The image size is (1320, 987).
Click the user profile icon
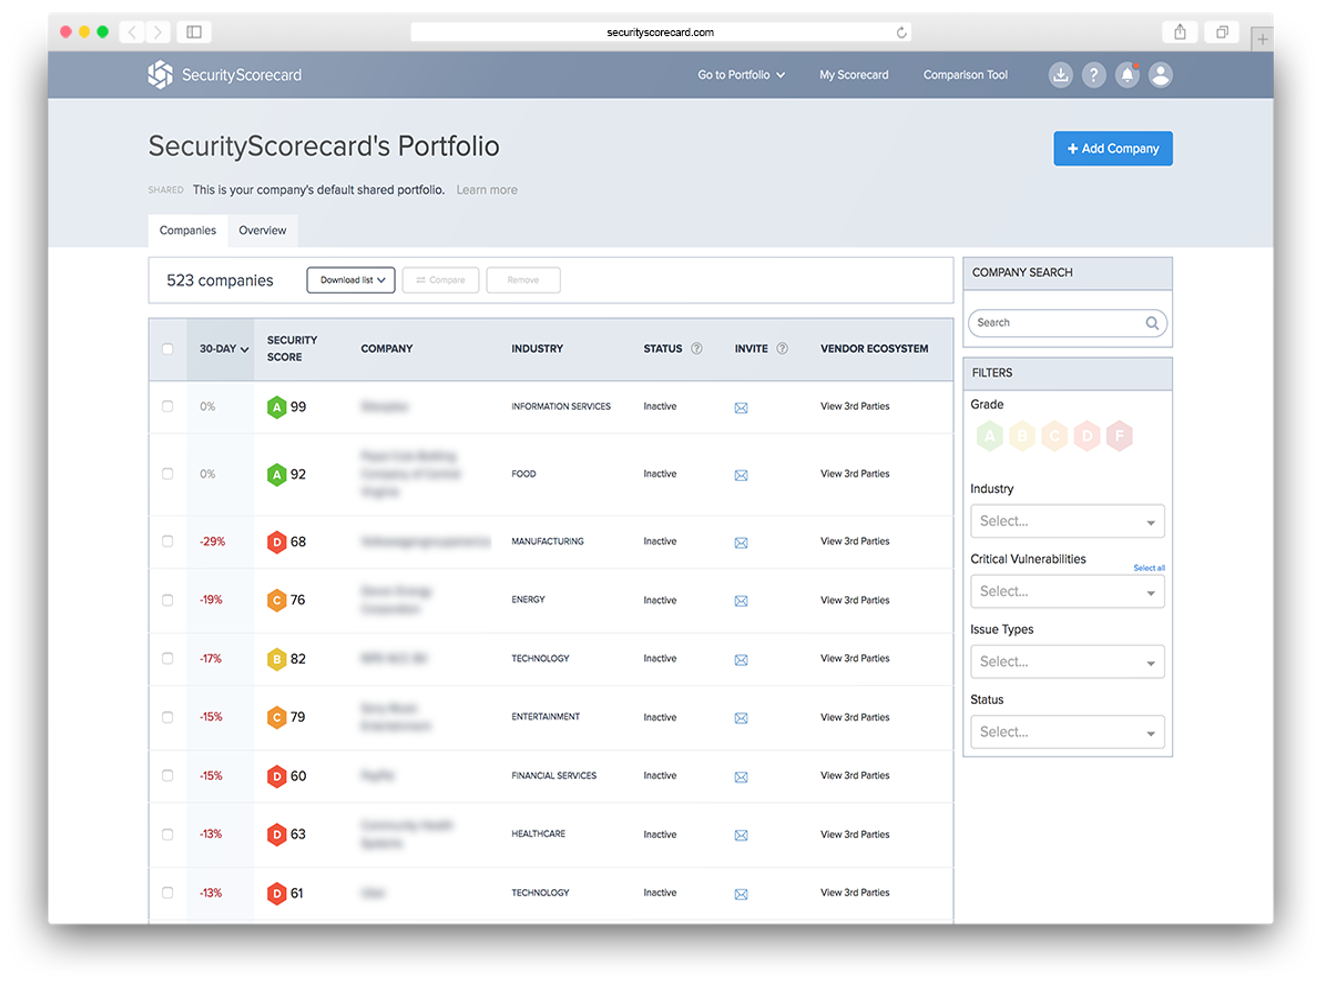pyautogui.click(x=1160, y=74)
